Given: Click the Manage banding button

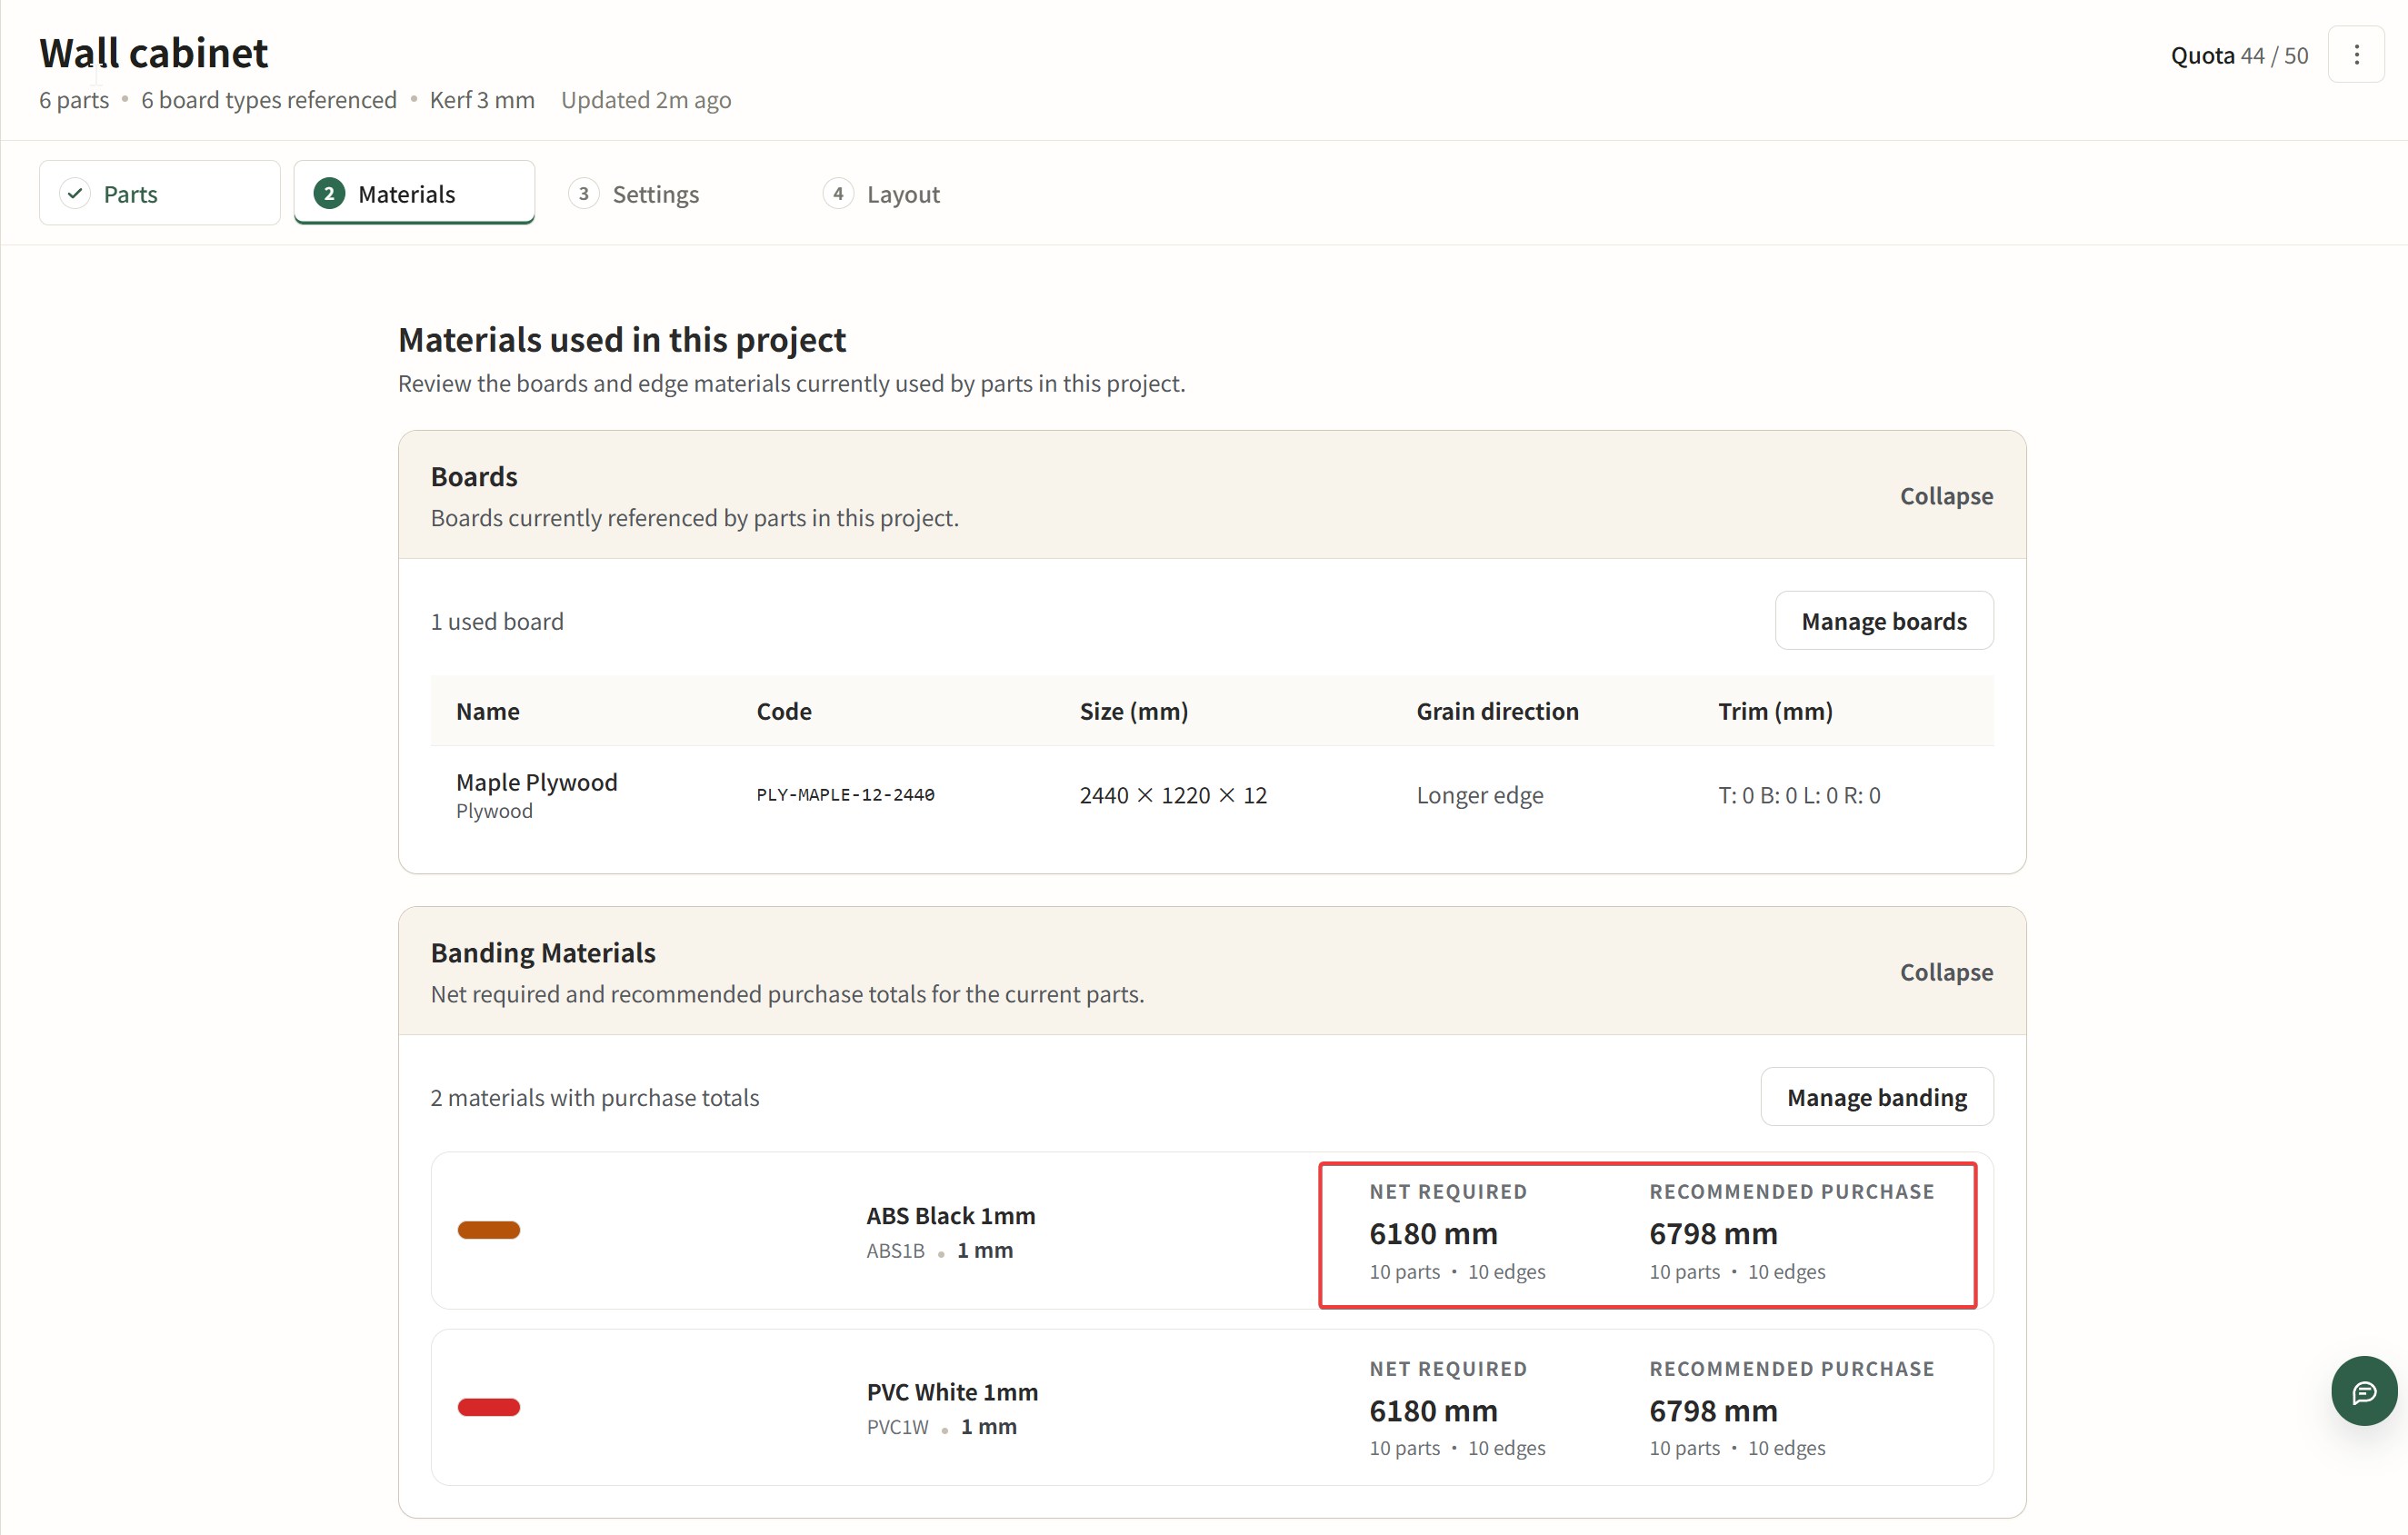Looking at the screenshot, I should 1876,1097.
